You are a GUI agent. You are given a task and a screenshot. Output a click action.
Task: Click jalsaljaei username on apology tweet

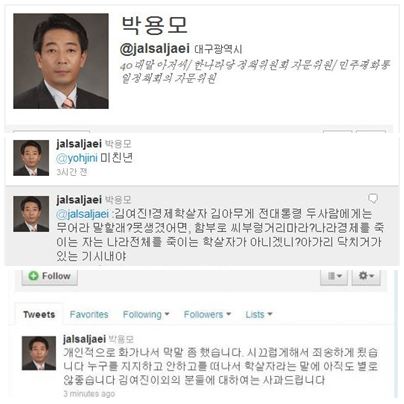tap(84, 339)
